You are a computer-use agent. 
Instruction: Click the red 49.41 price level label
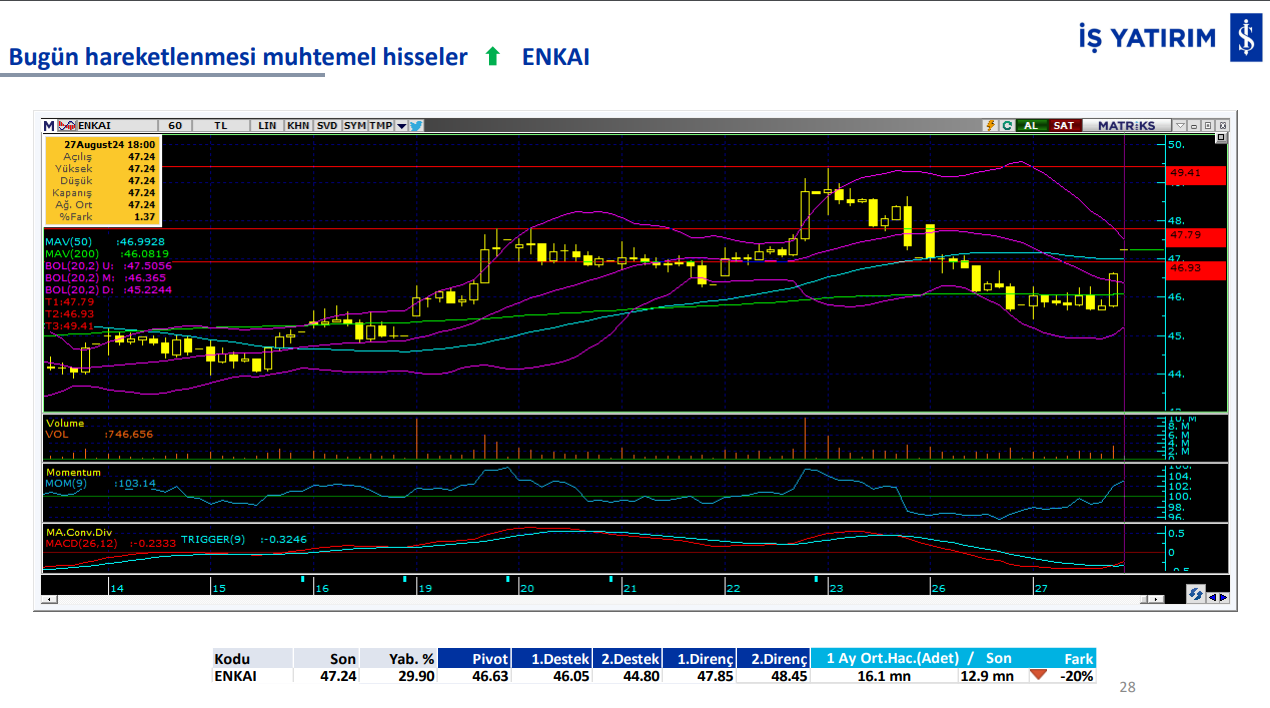click(1195, 174)
